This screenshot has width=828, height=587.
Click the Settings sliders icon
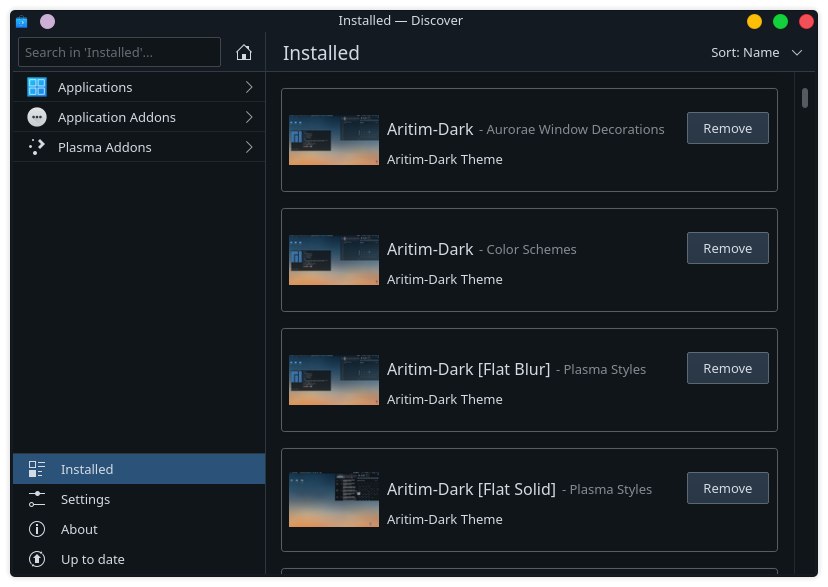37,499
